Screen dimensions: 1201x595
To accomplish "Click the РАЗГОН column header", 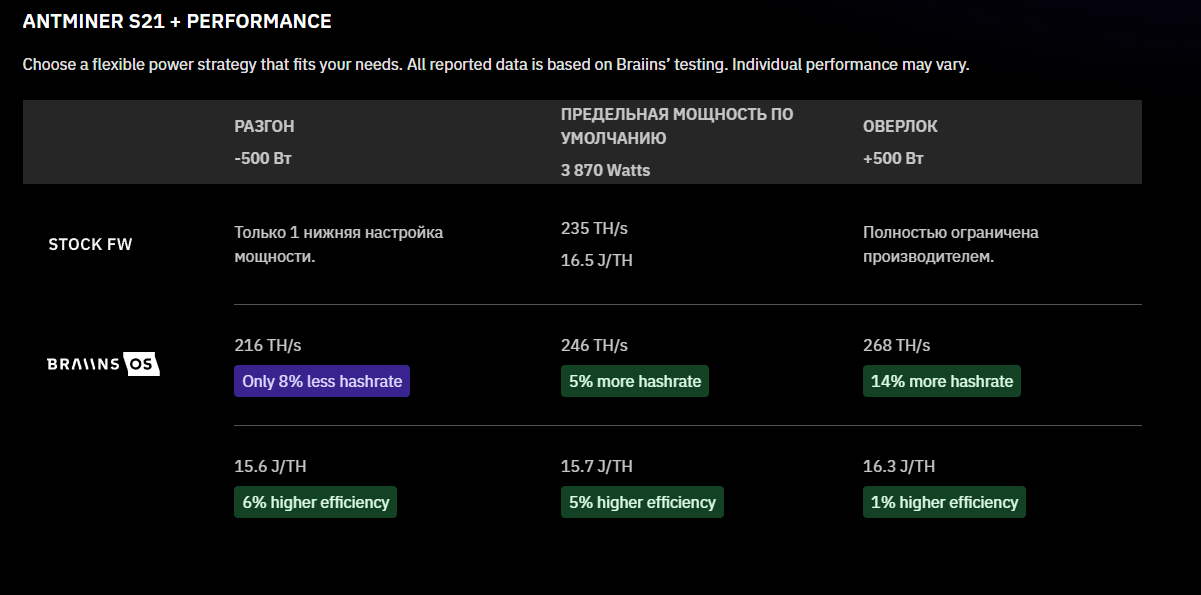I will point(264,127).
